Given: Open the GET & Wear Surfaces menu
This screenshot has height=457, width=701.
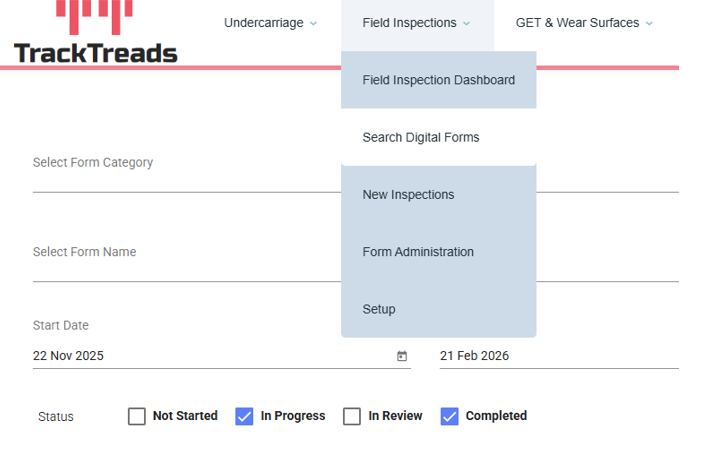Looking at the screenshot, I should (577, 23).
